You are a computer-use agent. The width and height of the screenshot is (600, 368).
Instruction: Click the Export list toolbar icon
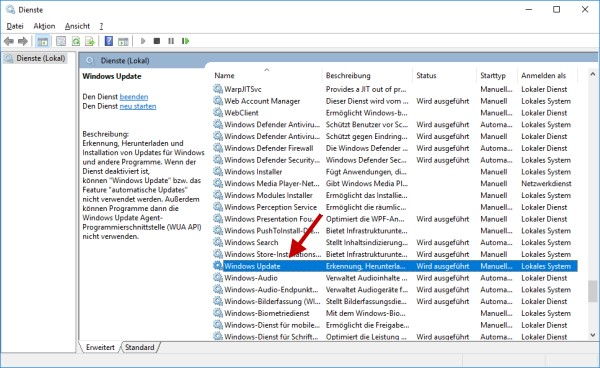(90, 41)
